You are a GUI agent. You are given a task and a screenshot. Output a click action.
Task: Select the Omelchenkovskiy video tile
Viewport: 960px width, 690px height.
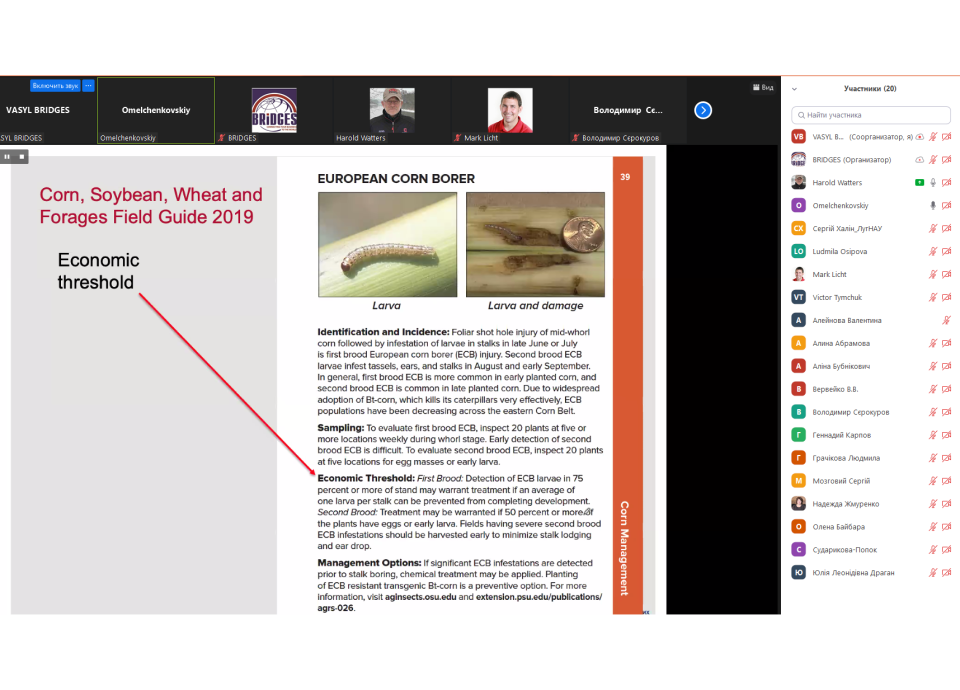pyautogui.click(x=156, y=110)
